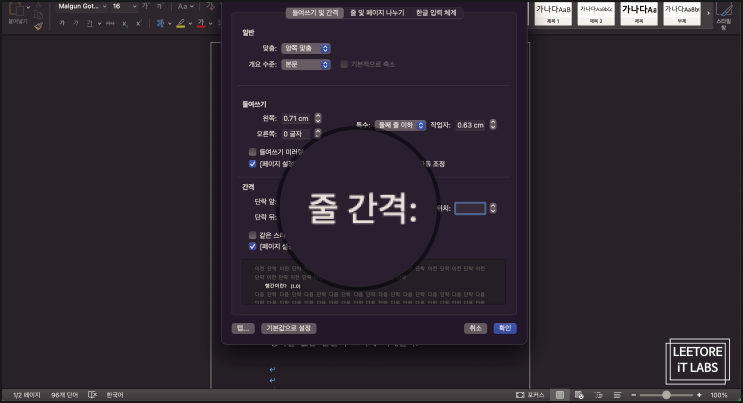The height and width of the screenshot is (403, 743).
Task: Click the zoom out minus icon
Action: click(x=634, y=395)
